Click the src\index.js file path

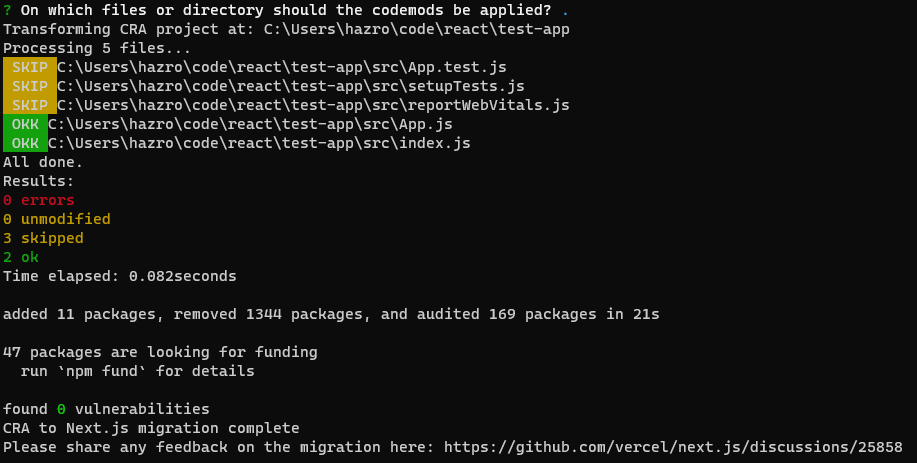259,143
